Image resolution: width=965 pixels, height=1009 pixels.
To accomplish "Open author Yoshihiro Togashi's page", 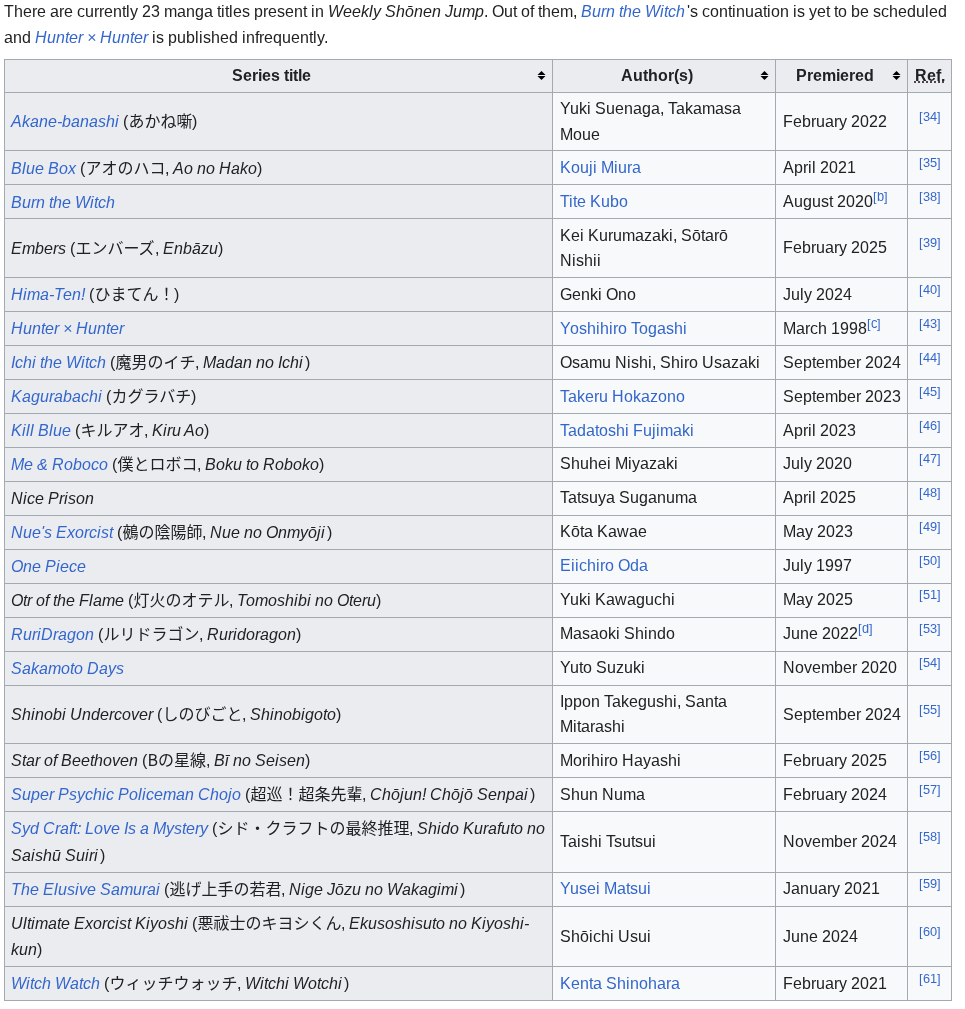I will [x=623, y=329].
